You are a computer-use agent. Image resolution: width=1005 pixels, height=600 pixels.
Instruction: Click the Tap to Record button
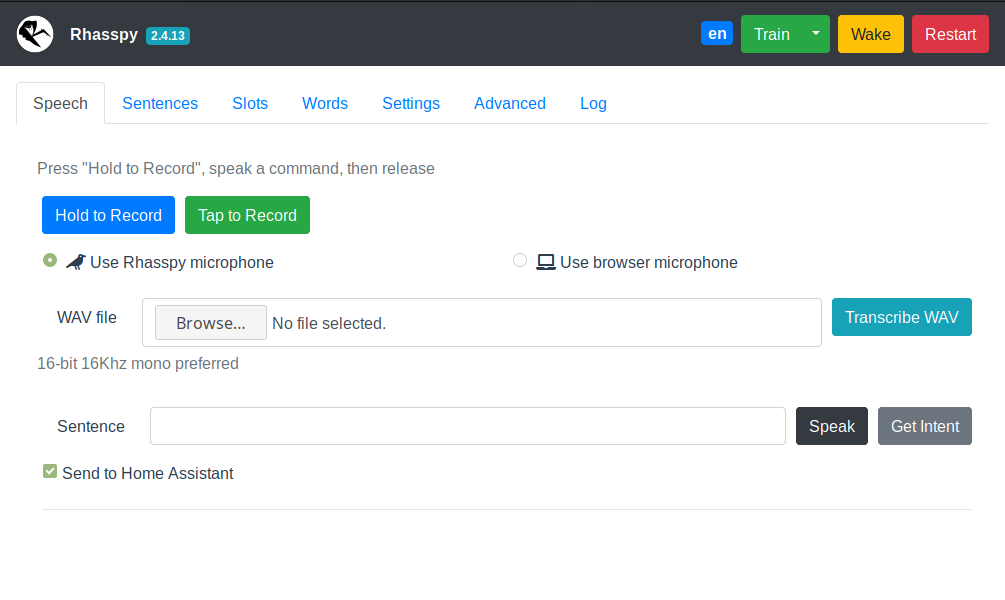point(247,215)
